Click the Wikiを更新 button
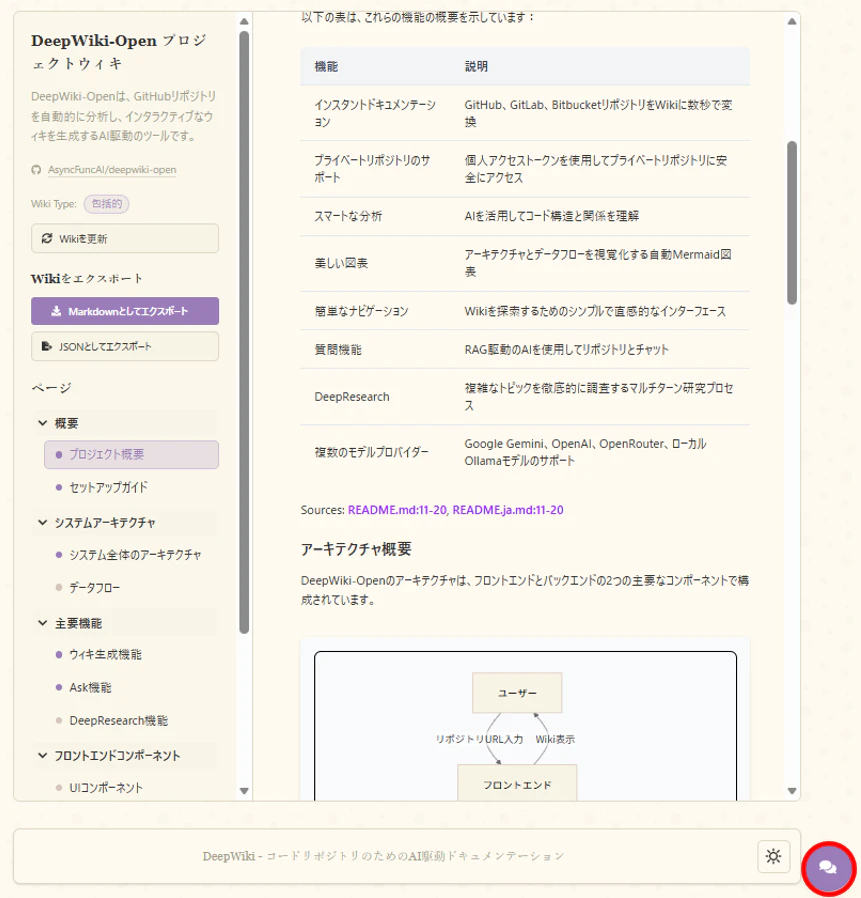 coord(125,238)
